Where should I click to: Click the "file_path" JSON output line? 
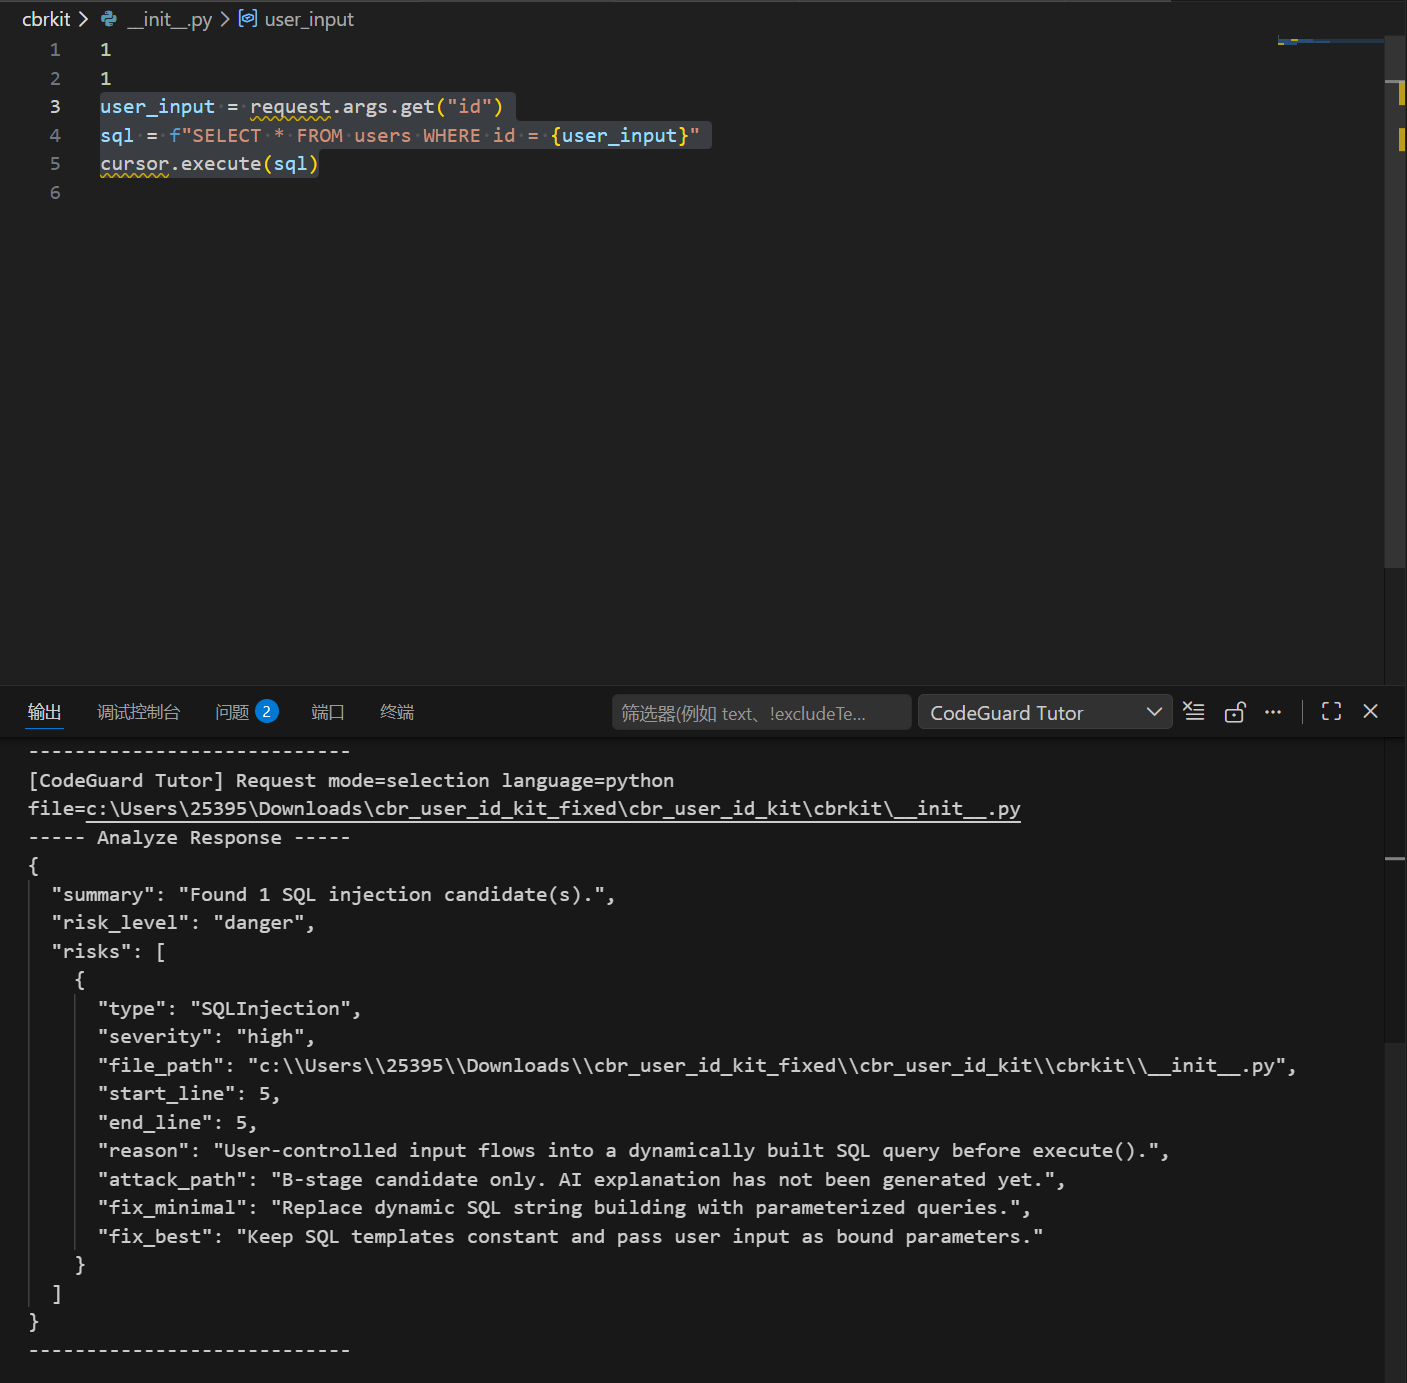(697, 1066)
